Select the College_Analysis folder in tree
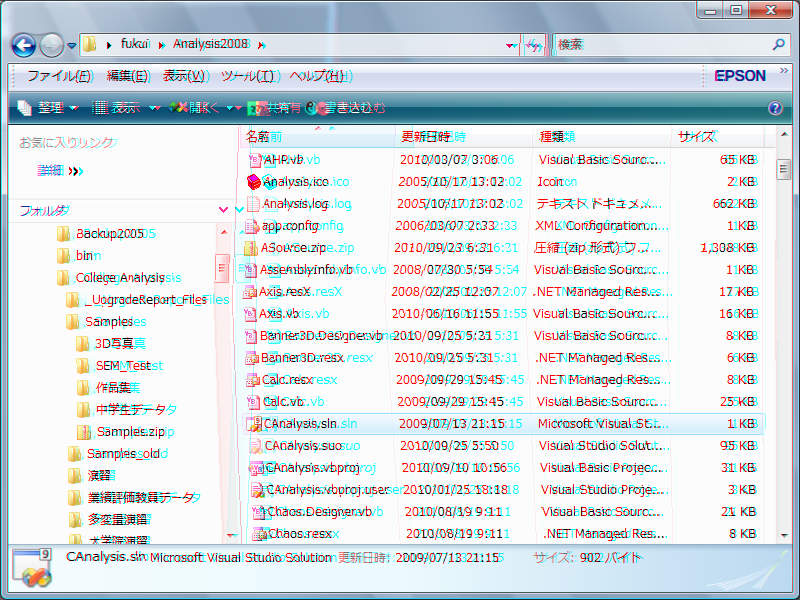This screenshot has width=800, height=600. (x=119, y=277)
